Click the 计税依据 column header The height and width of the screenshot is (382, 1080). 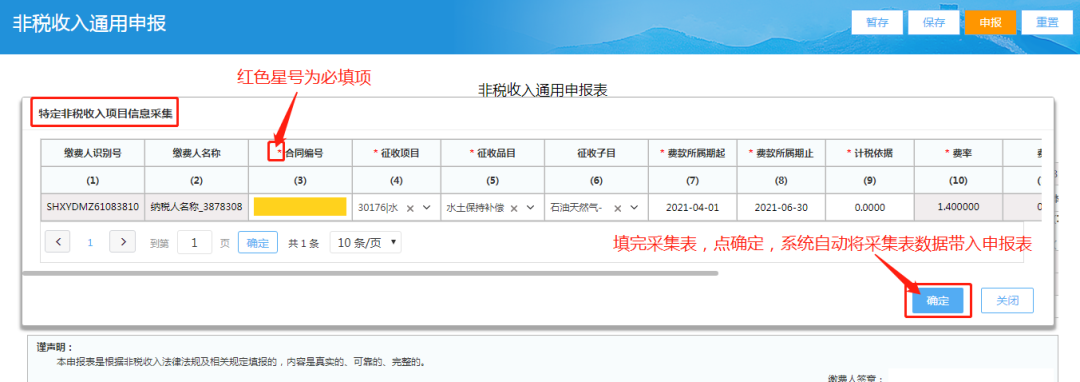pyautogui.click(x=869, y=153)
